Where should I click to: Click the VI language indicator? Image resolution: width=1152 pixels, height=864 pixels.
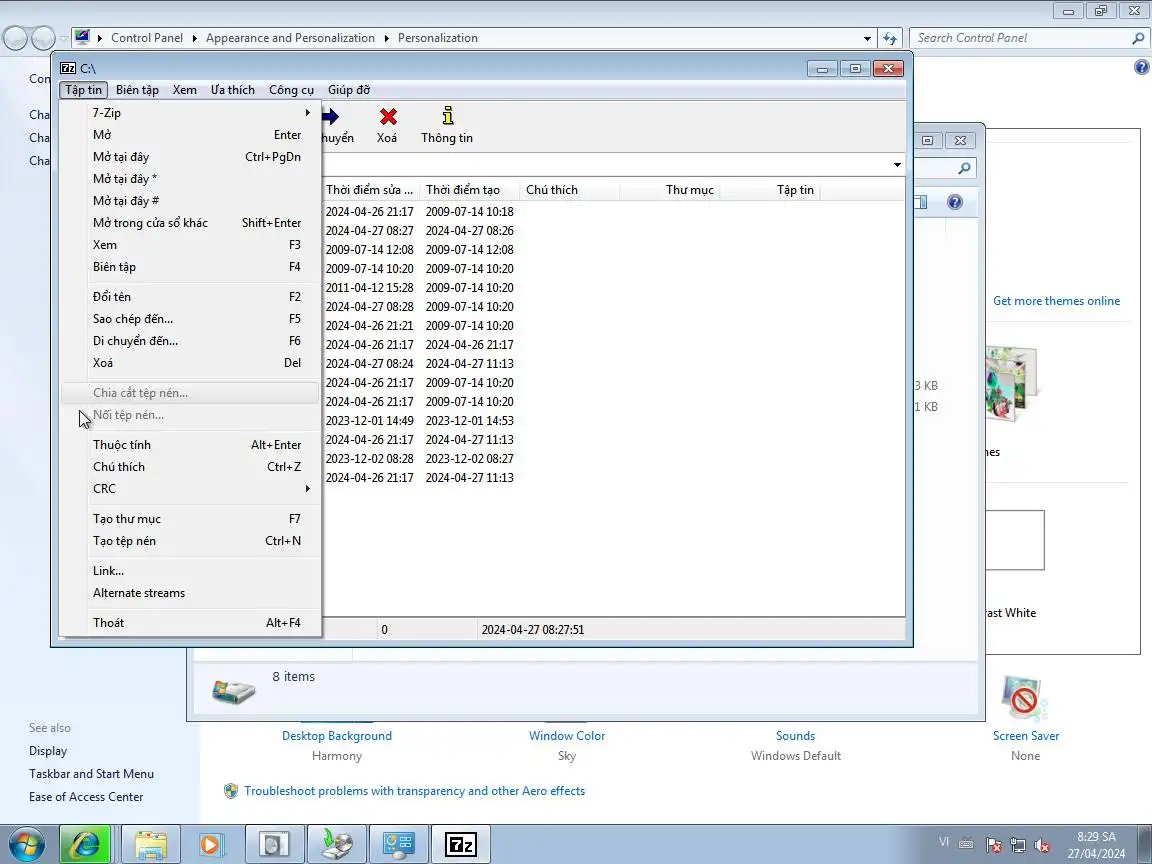(x=944, y=842)
